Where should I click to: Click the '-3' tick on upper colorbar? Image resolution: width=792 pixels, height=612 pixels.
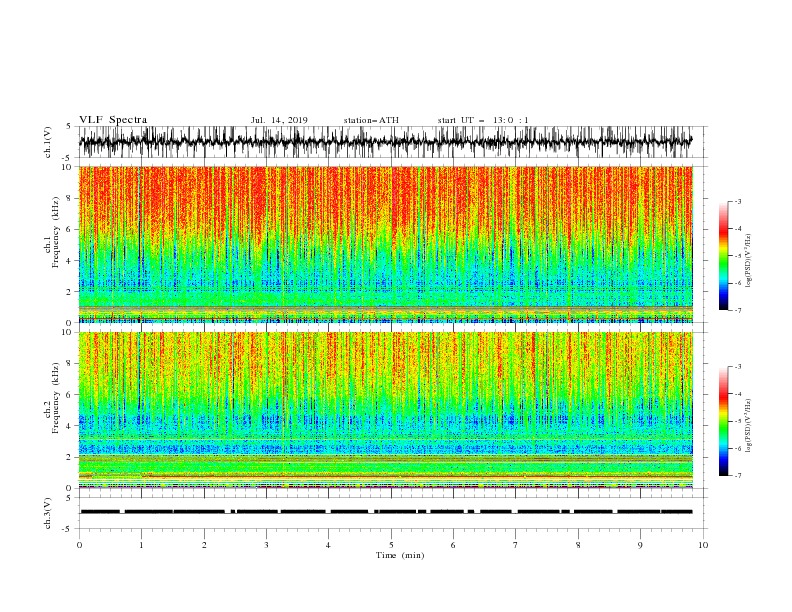[738, 201]
